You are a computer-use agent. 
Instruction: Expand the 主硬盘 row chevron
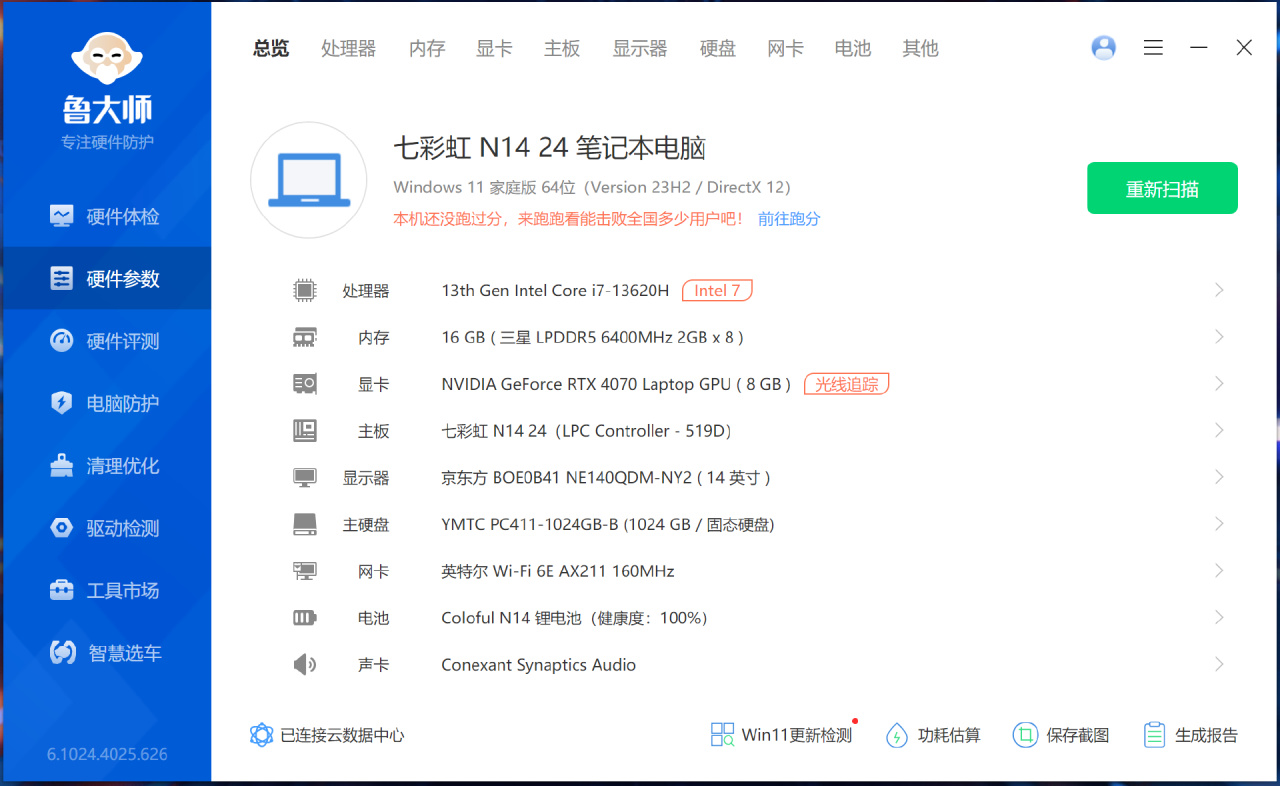click(x=1219, y=524)
